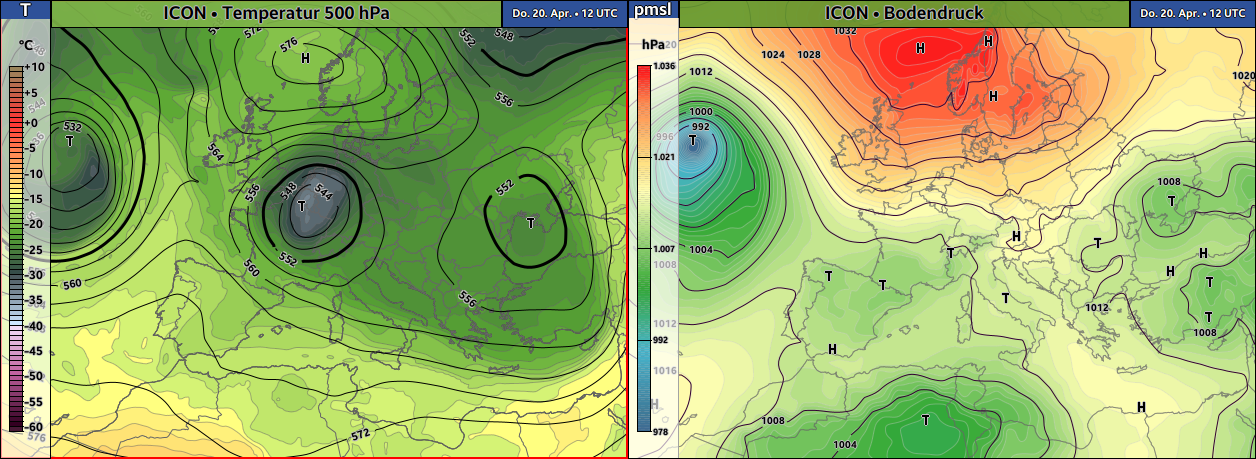Pick the -55 value on the temperature scale
Screen dimensions: 1256x459
(x=34, y=400)
